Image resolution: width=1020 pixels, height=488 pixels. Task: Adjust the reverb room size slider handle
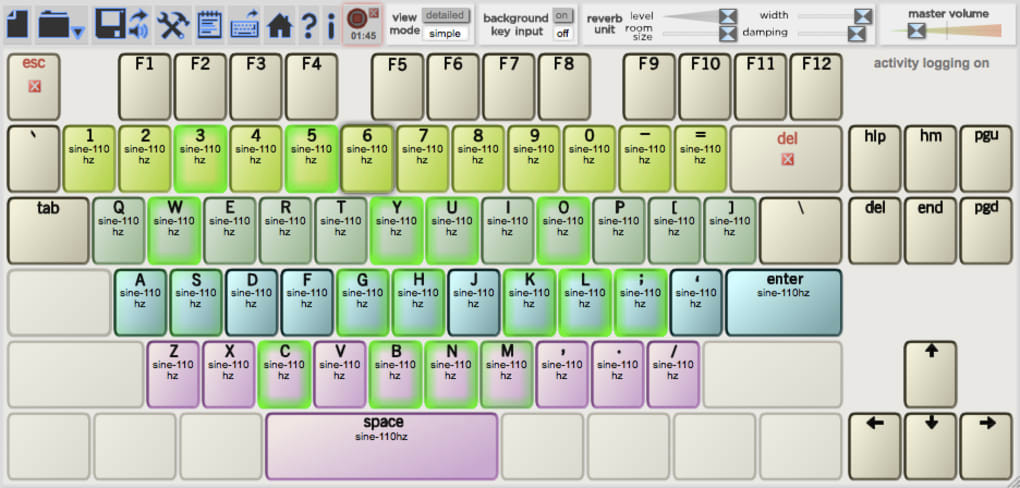728,34
